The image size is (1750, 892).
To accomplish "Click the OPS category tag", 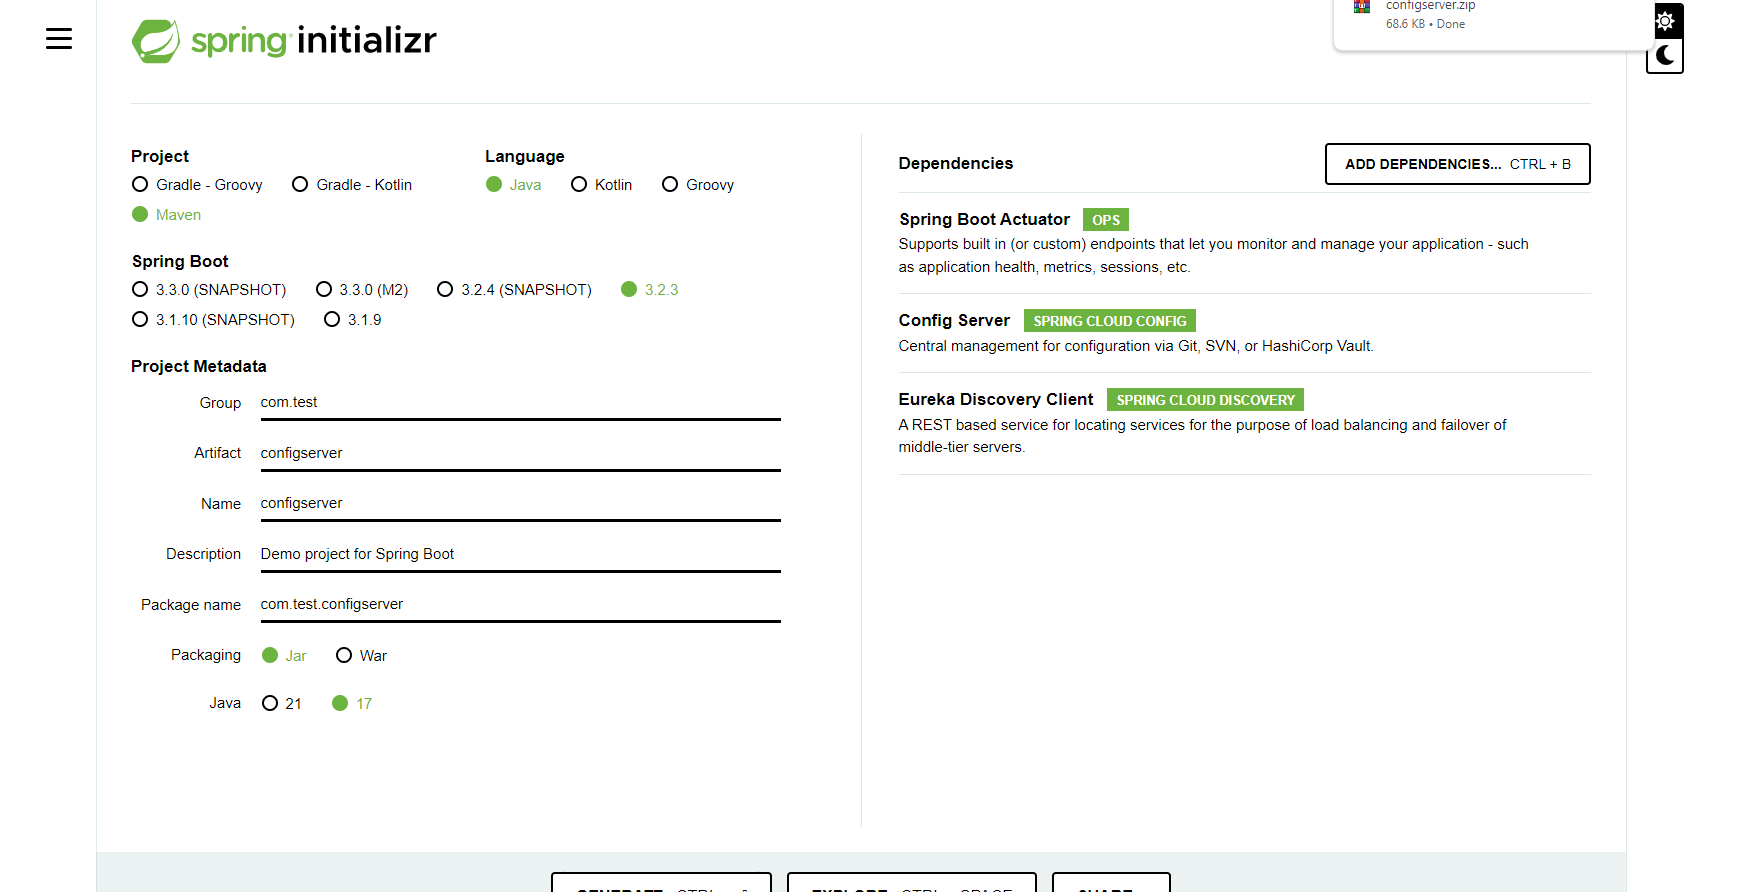I will tap(1106, 220).
